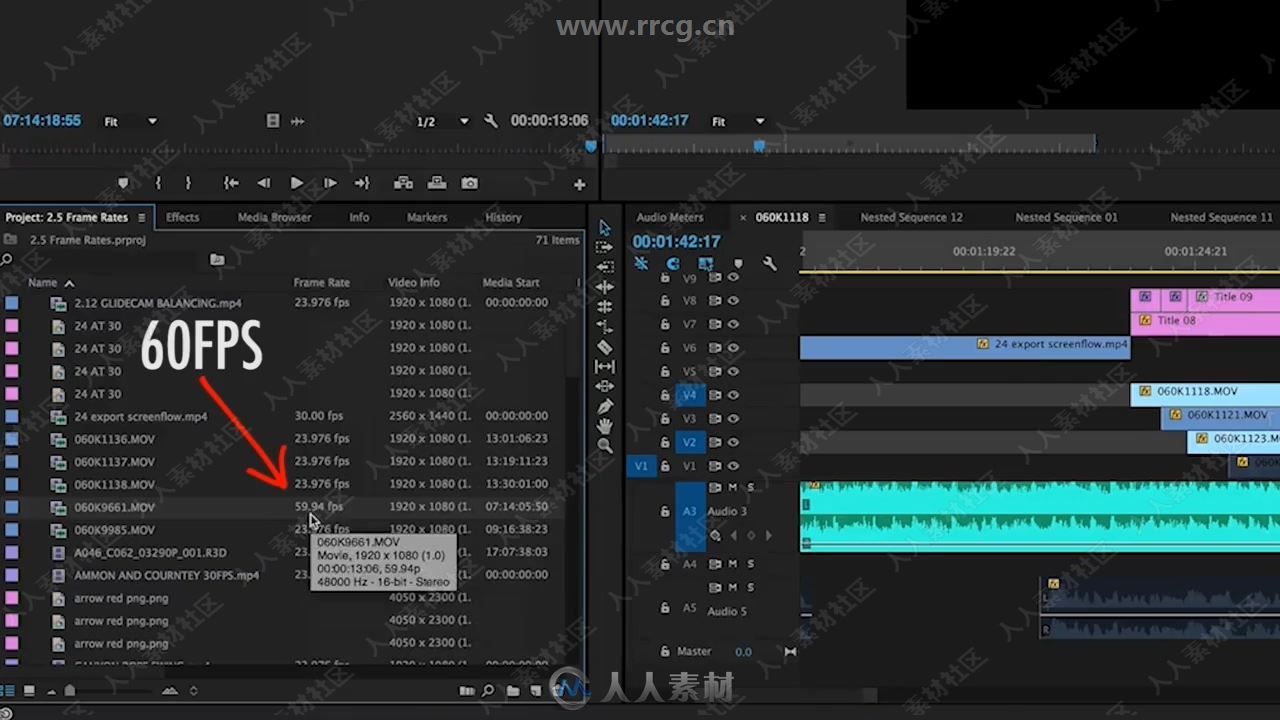Select the Razor tool
The width and height of the screenshot is (1280, 720).
[604, 347]
